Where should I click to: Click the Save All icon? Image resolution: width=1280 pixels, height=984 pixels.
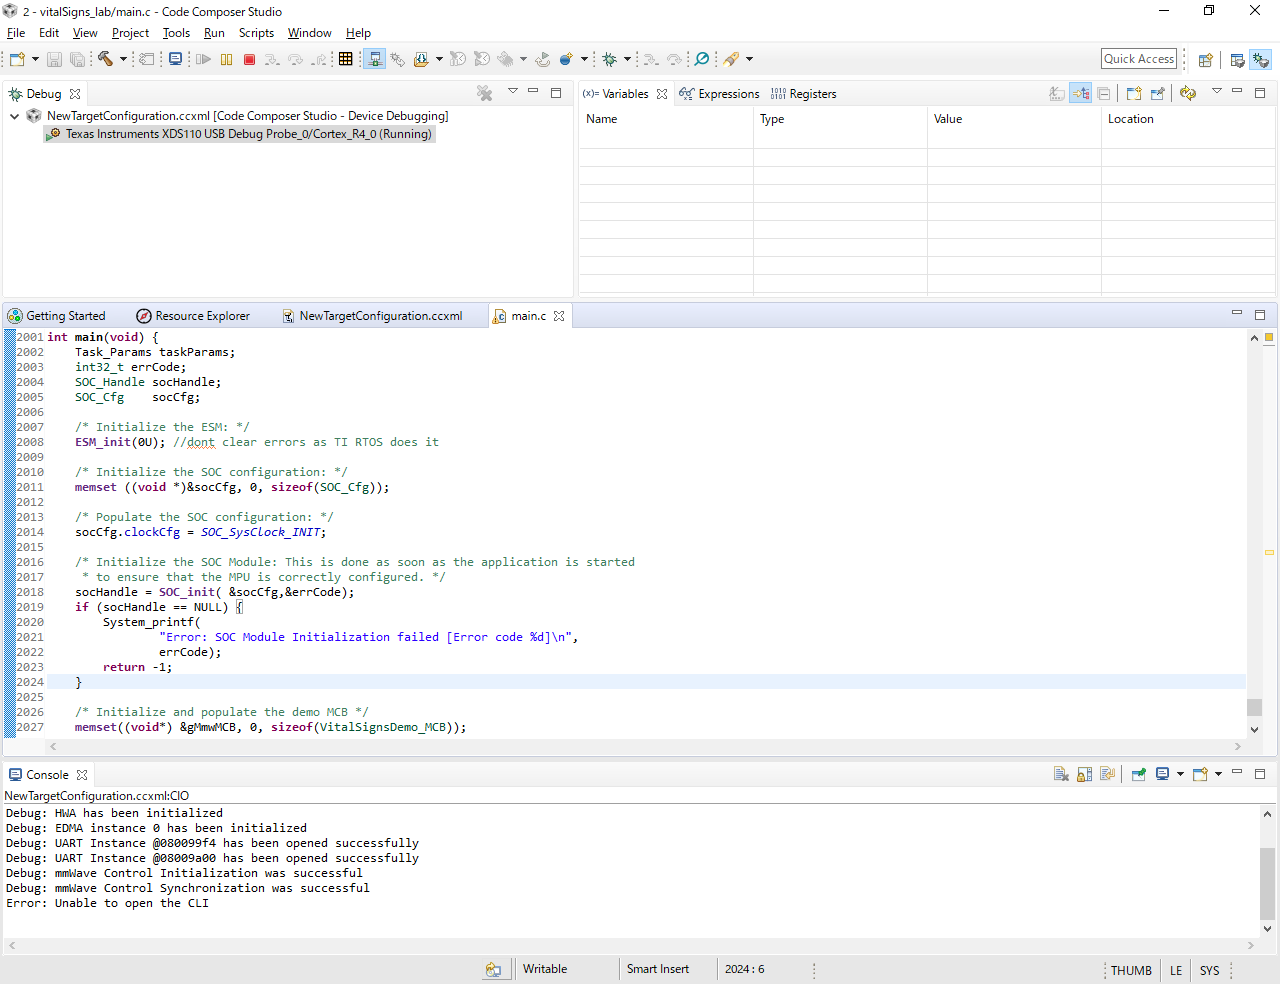77,59
